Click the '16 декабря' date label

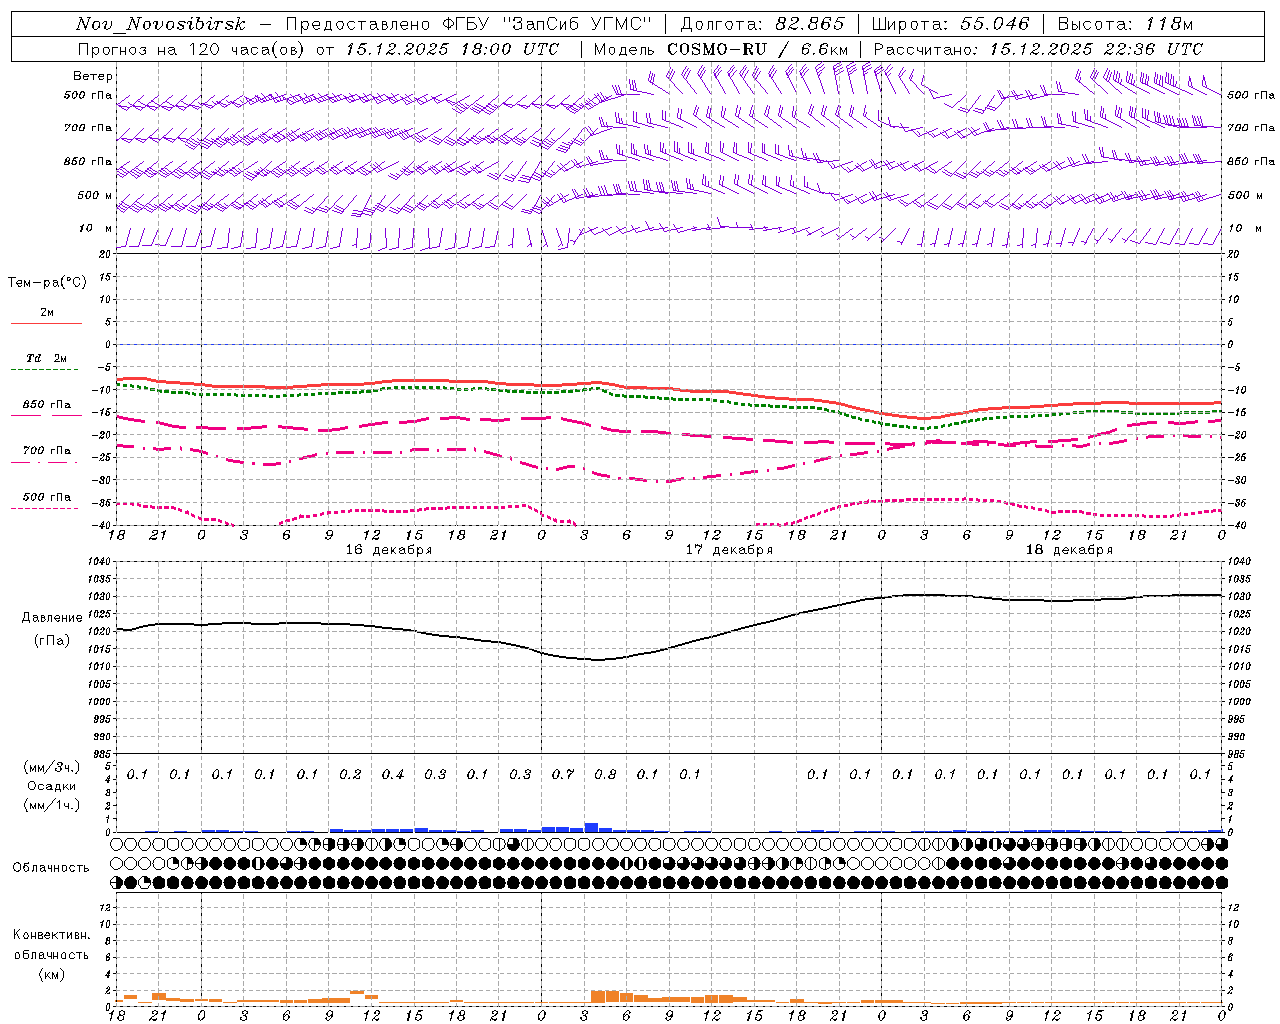(389, 550)
